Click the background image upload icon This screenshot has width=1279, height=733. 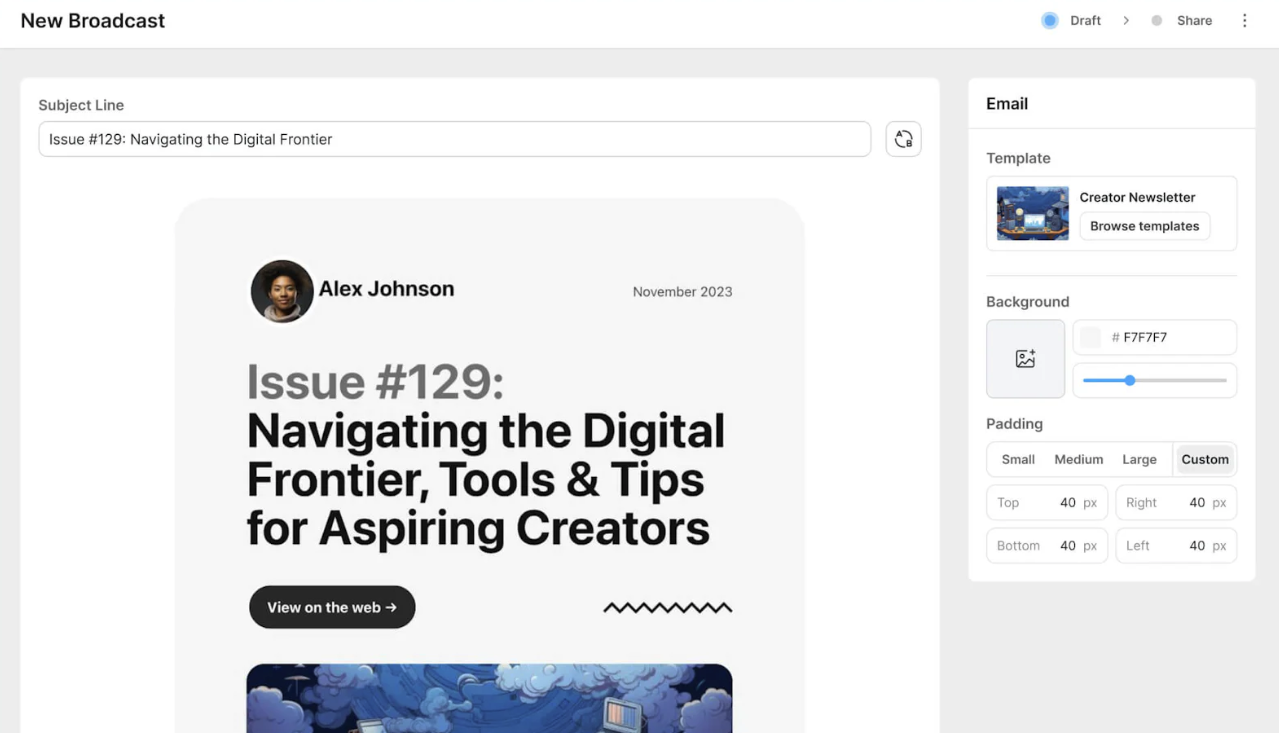(x=1025, y=358)
